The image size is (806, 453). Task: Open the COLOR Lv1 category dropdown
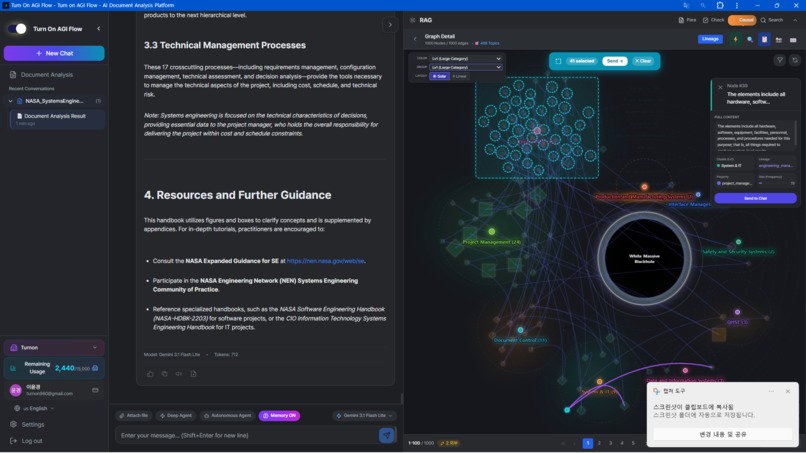466,59
